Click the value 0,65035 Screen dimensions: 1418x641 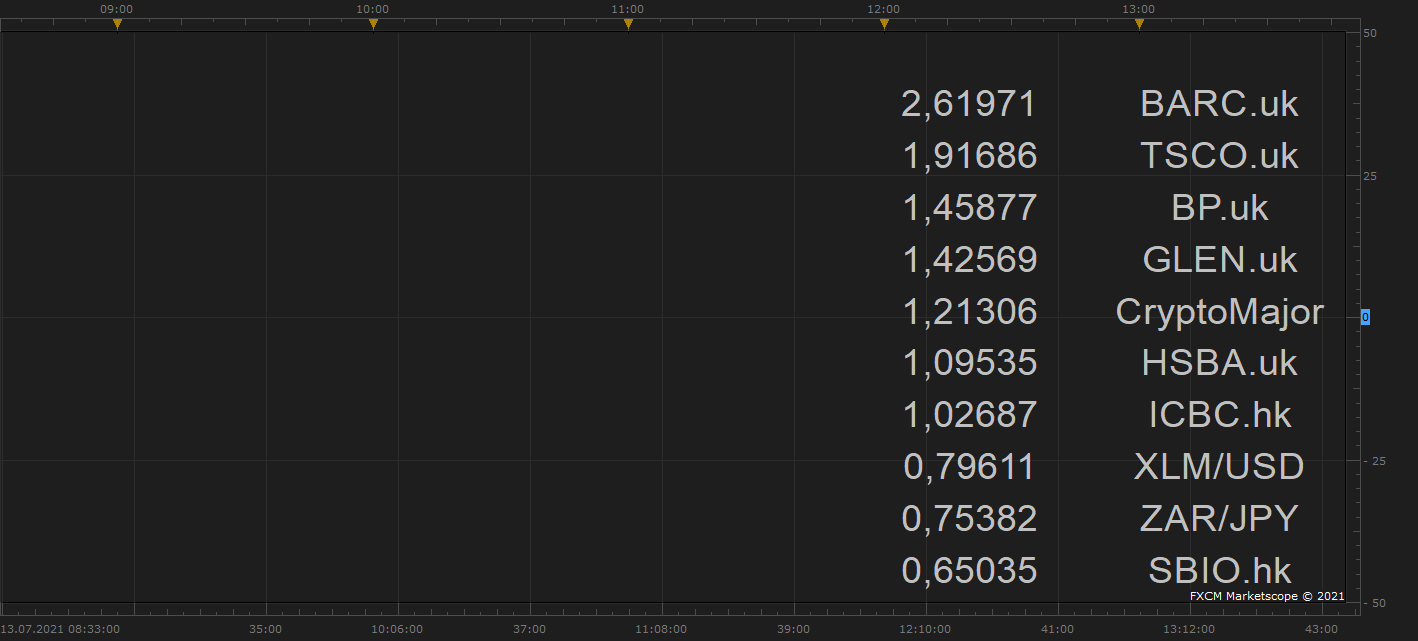pos(969,572)
